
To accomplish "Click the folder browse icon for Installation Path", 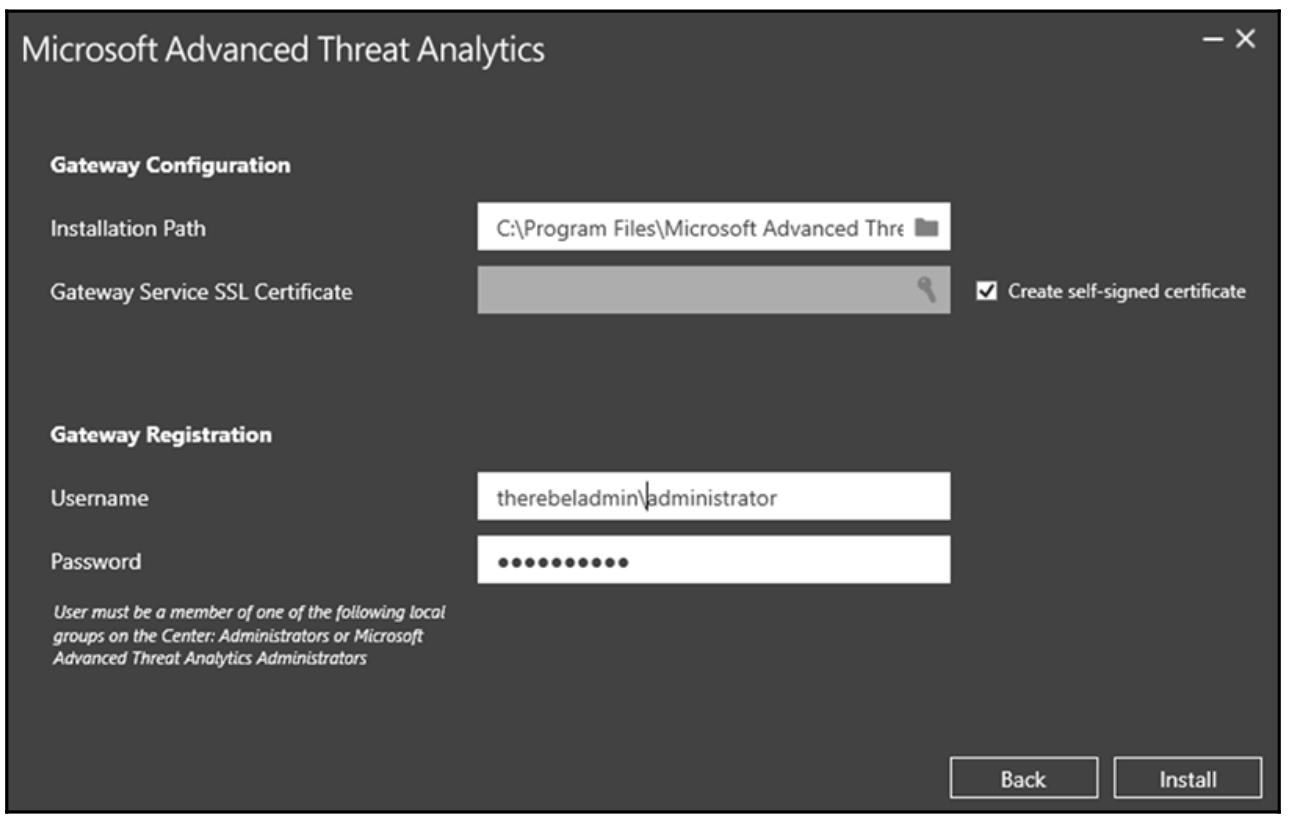I will pos(927,228).
